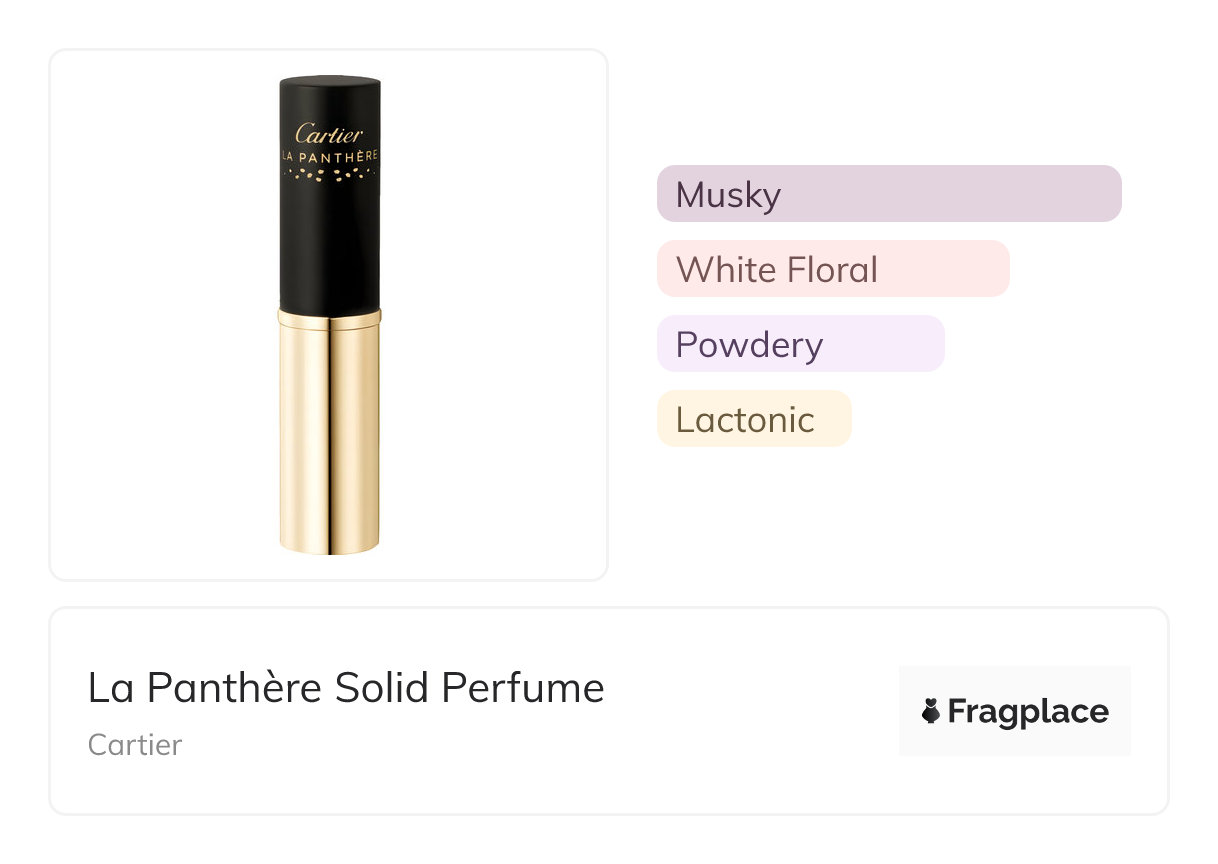1218x864 pixels.
Task: Open the Cartier brand link below the title
Action: tap(135, 745)
